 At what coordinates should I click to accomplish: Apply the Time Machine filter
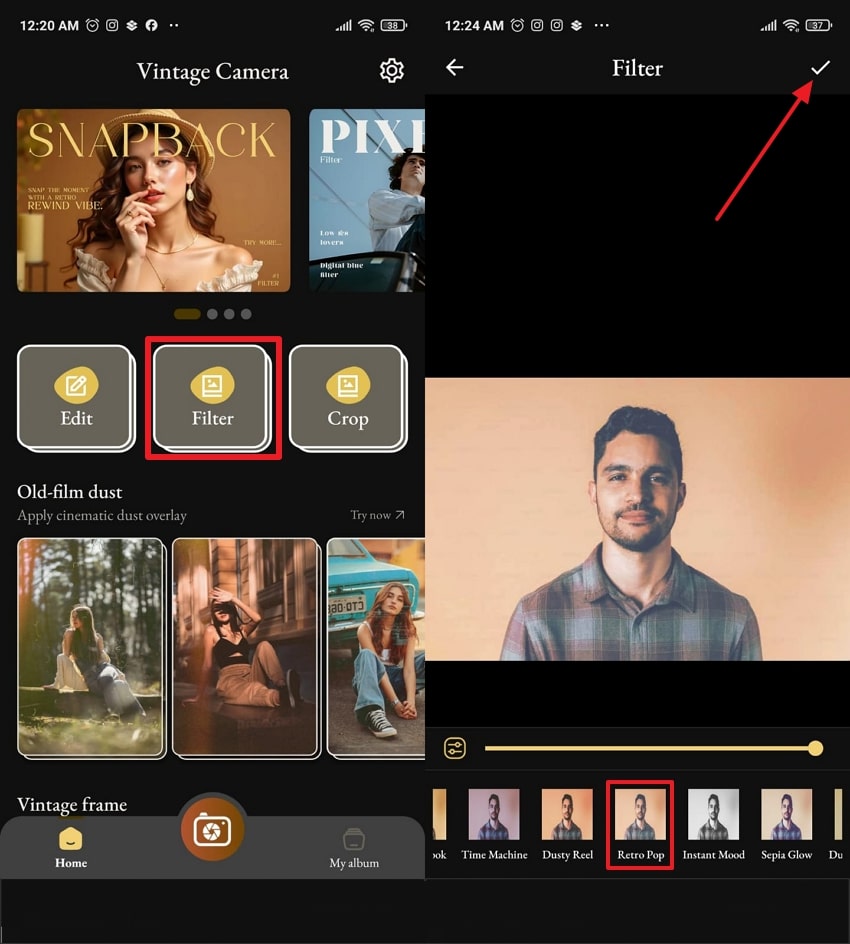494,824
